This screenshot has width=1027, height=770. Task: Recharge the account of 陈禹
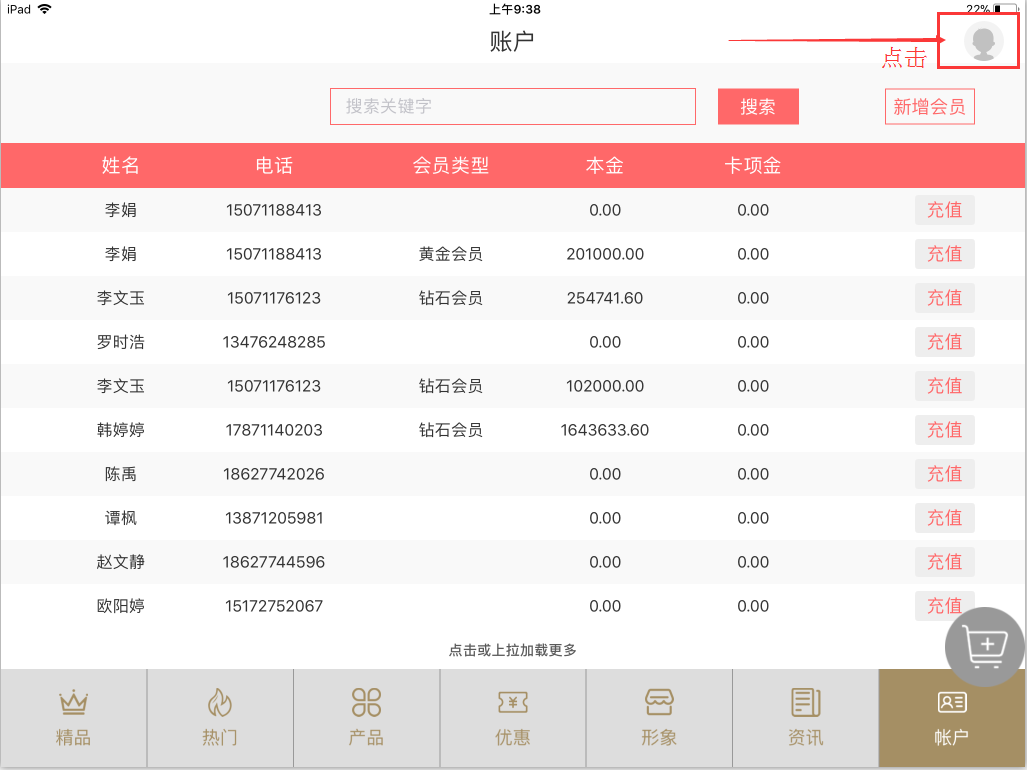944,474
